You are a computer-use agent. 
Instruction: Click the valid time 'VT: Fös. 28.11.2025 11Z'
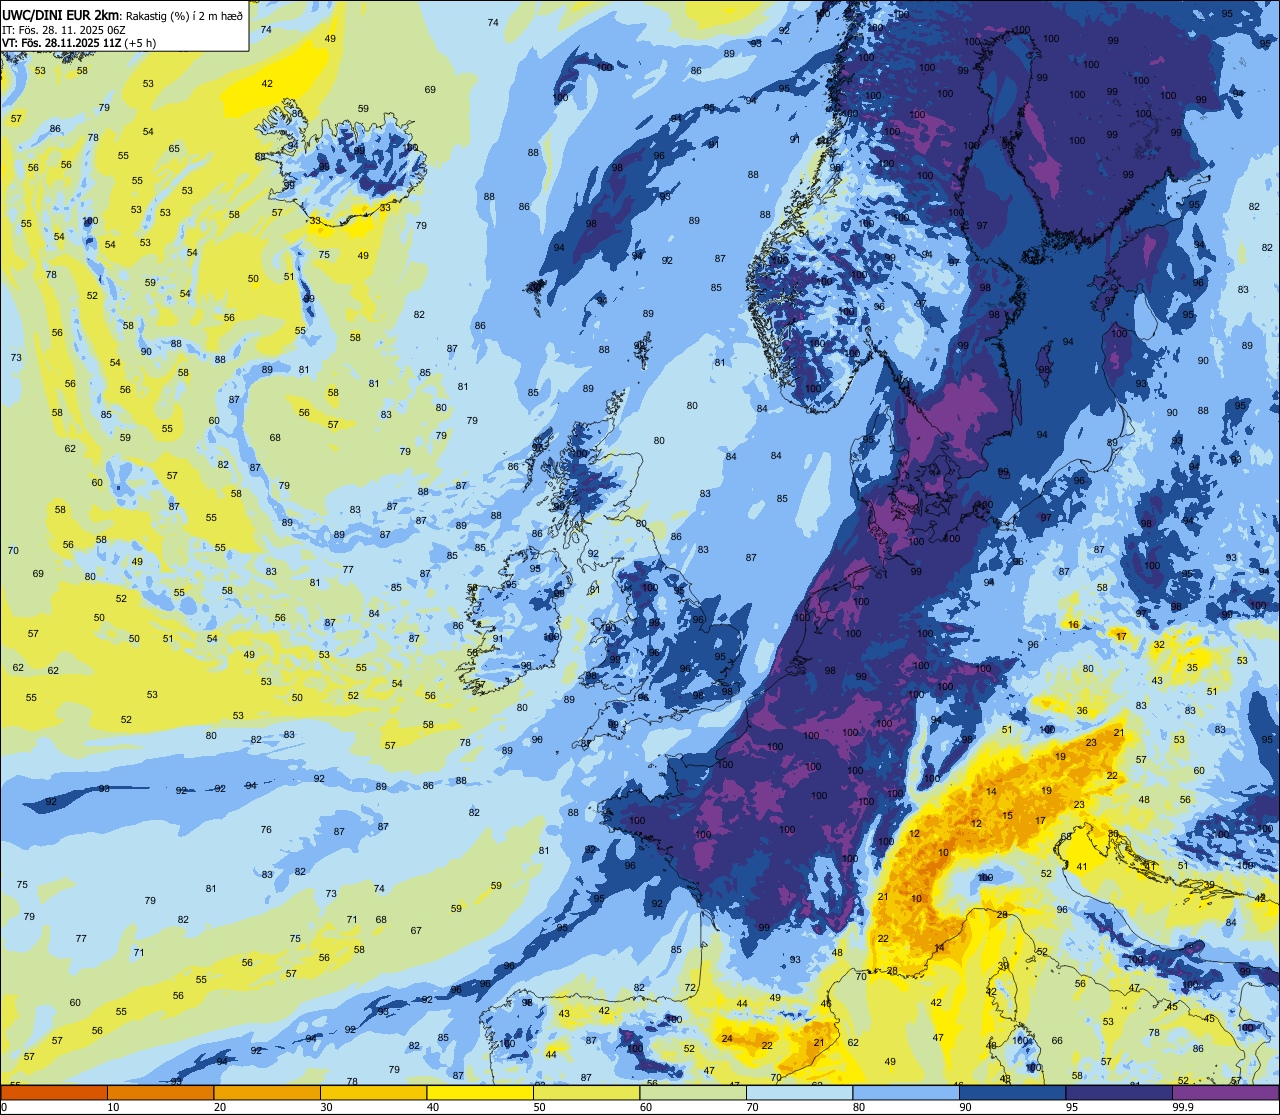coord(62,43)
